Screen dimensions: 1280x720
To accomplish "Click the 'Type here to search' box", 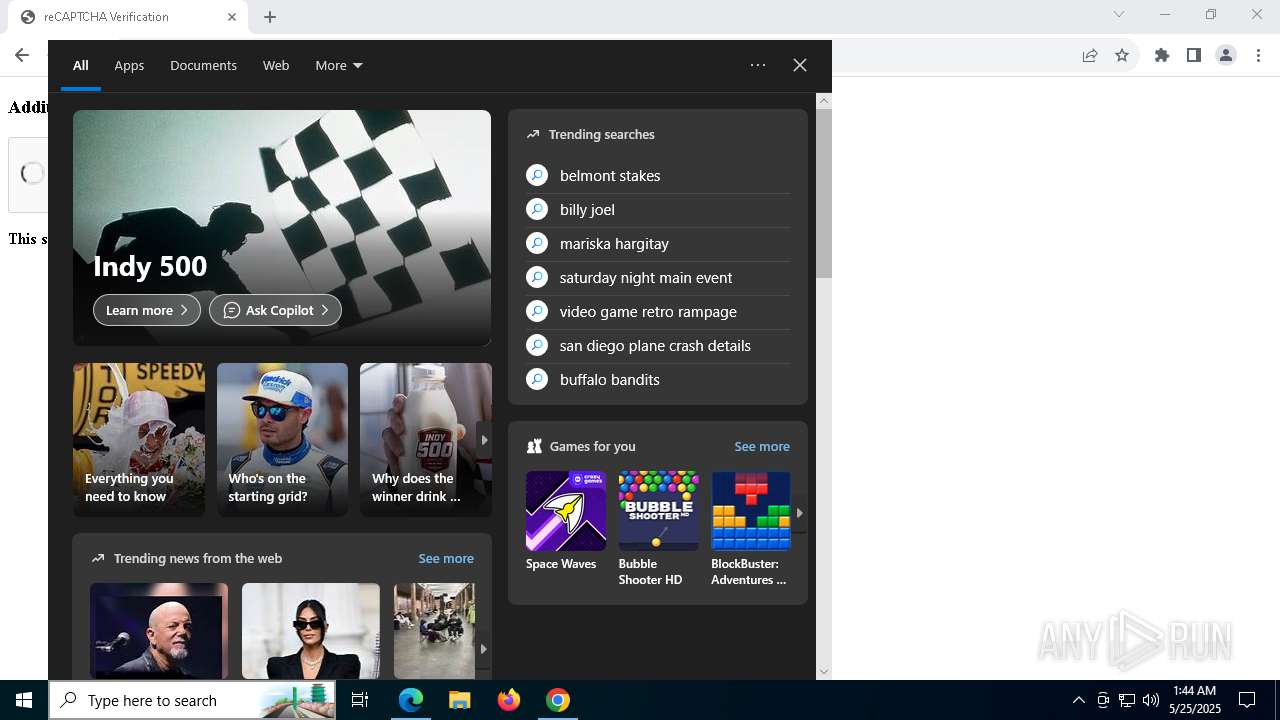I will (x=193, y=700).
